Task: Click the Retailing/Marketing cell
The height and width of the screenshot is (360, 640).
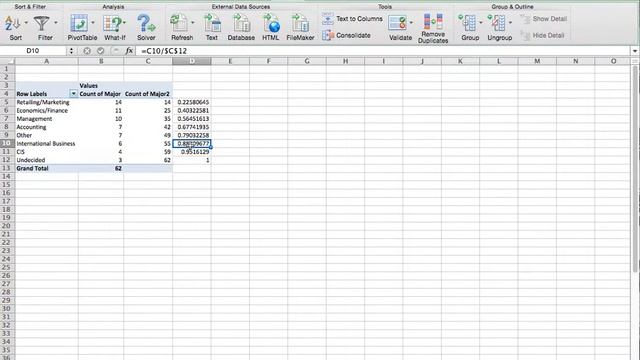Action: point(47,102)
